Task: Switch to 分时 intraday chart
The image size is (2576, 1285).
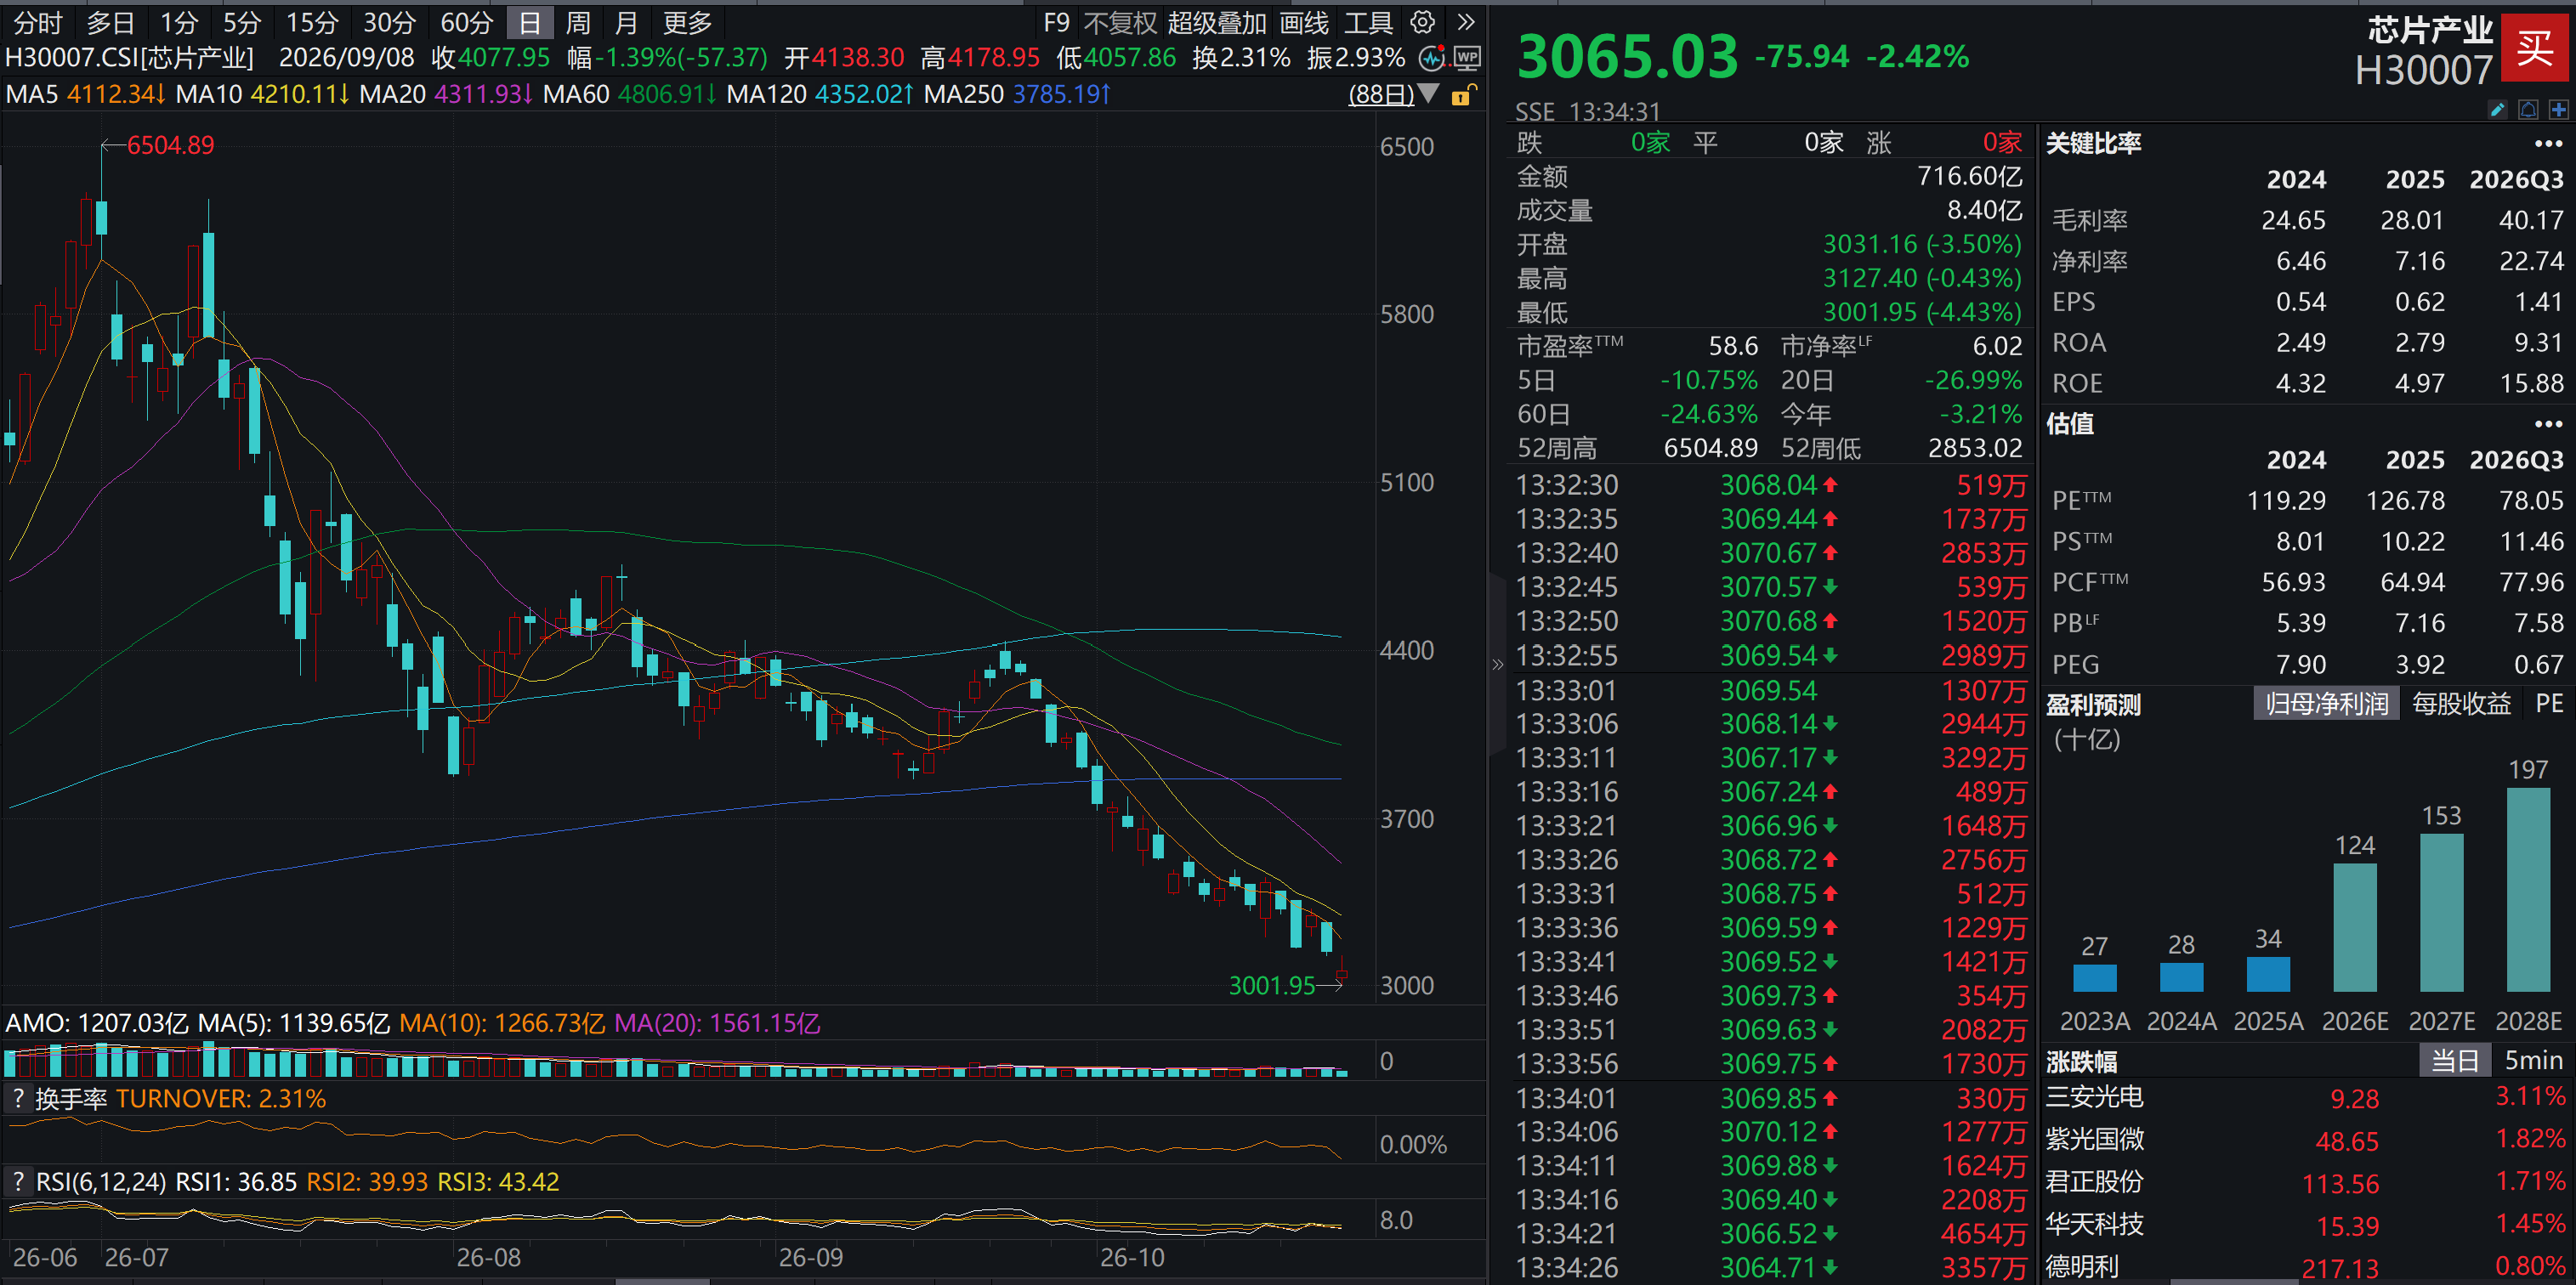Action: (38, 22)
